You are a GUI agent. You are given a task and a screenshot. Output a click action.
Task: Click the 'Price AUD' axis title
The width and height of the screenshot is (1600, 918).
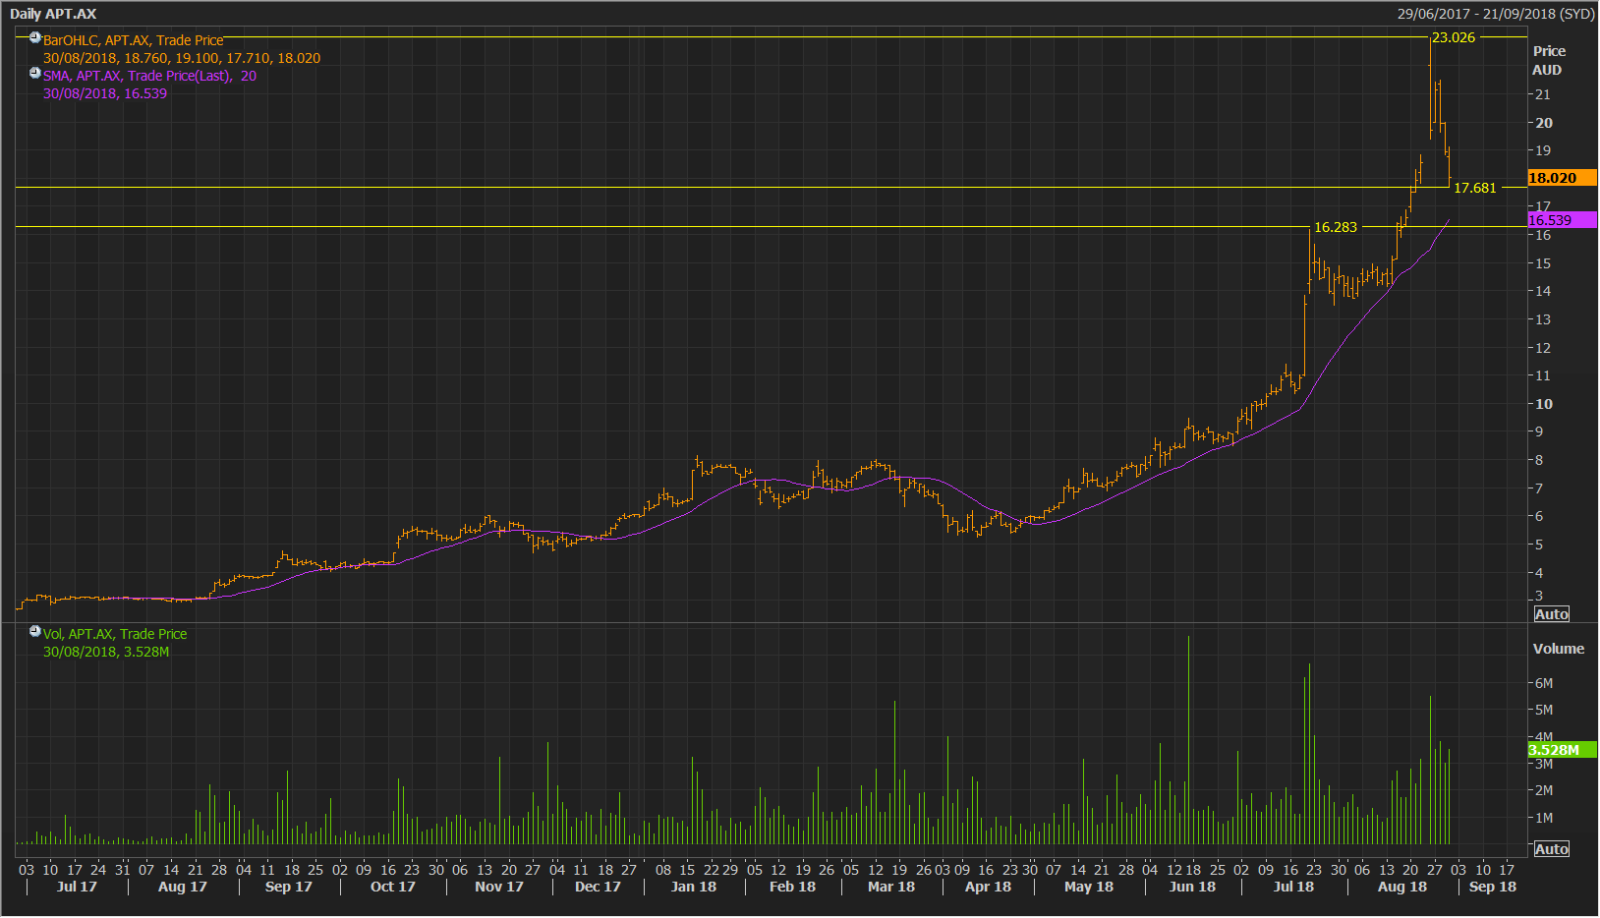[1548, 60]
